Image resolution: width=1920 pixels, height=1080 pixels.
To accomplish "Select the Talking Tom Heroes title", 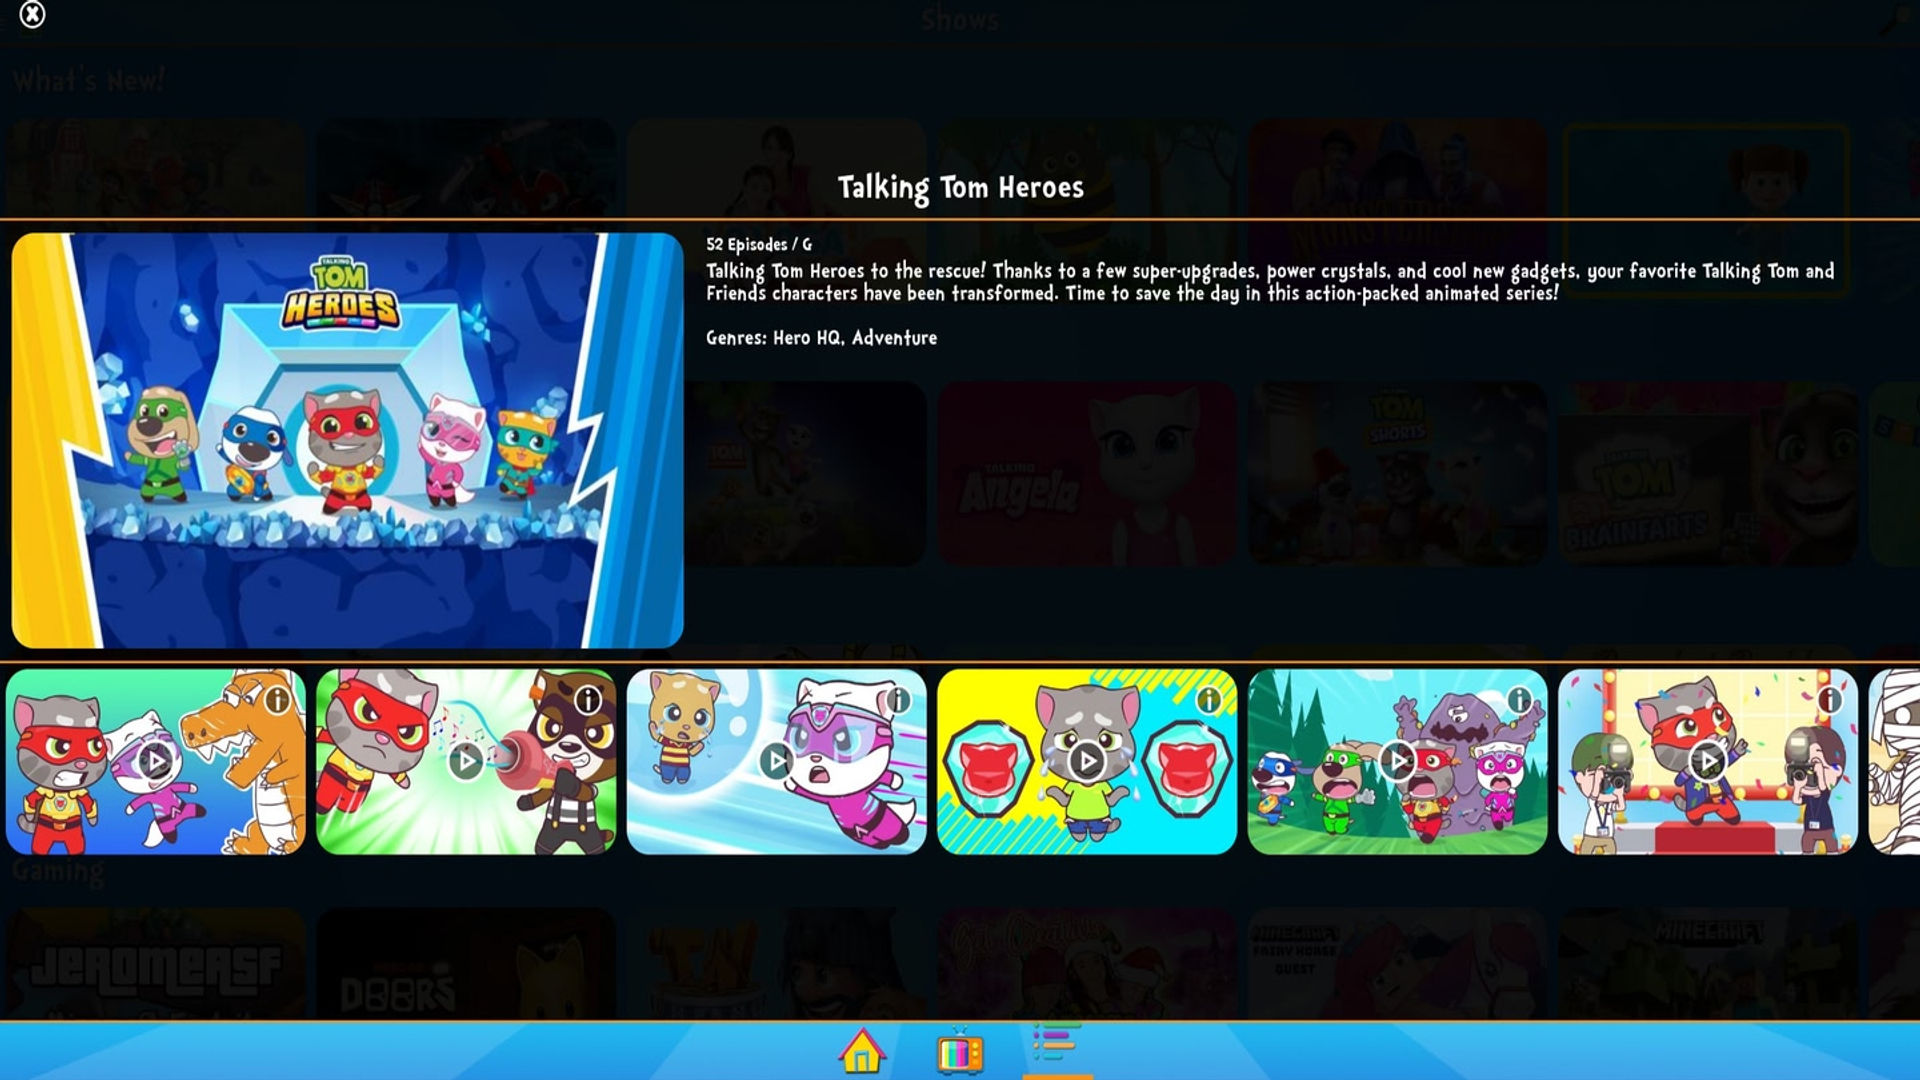I will (x=960, y=188).
